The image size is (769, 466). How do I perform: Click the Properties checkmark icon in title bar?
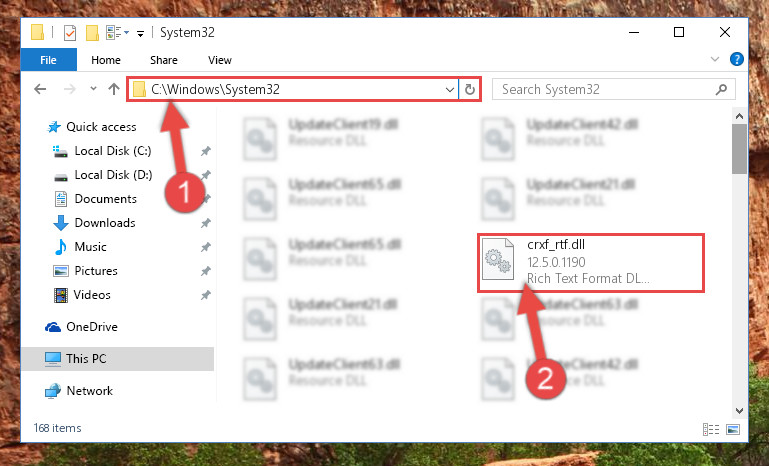click(x=70, y=33)
